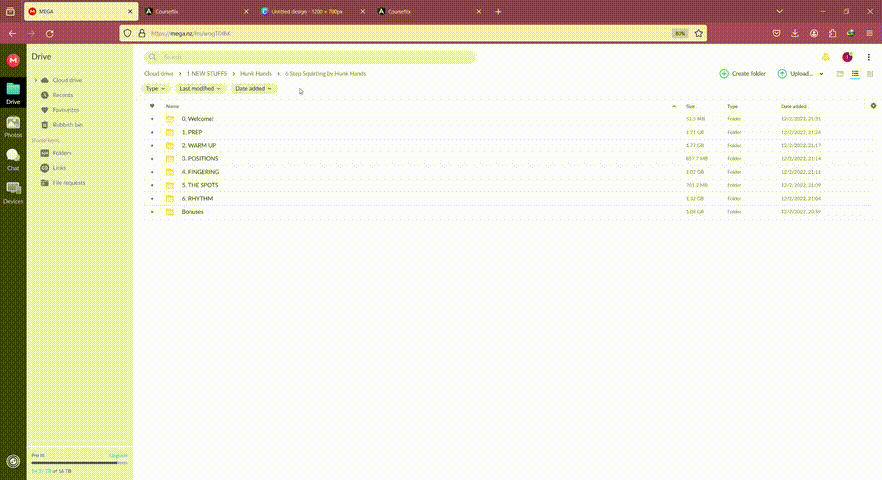Open the Photos section in the left rail
The image size is (882, 480).
[x=13, y=127]
